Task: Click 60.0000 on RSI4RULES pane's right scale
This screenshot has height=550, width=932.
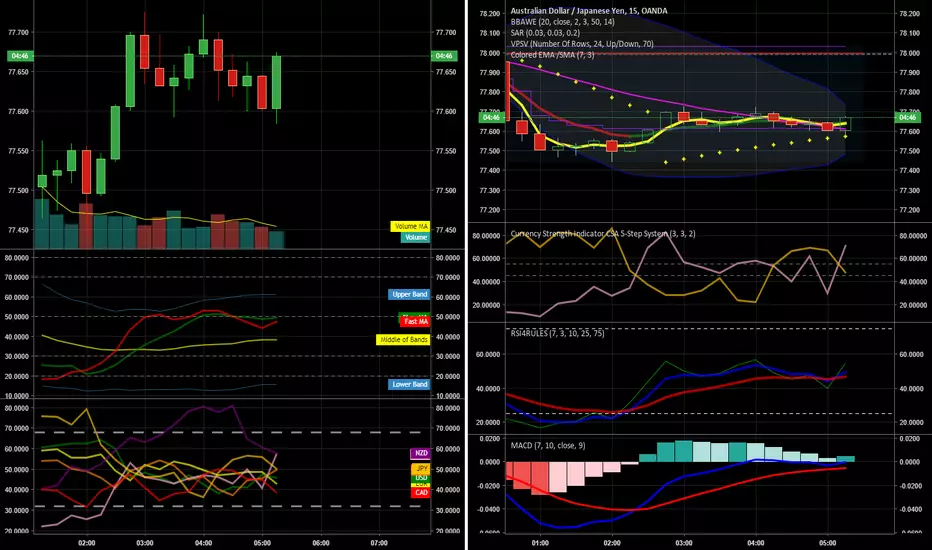Action: pyautogui.click(x=912, y=354)
